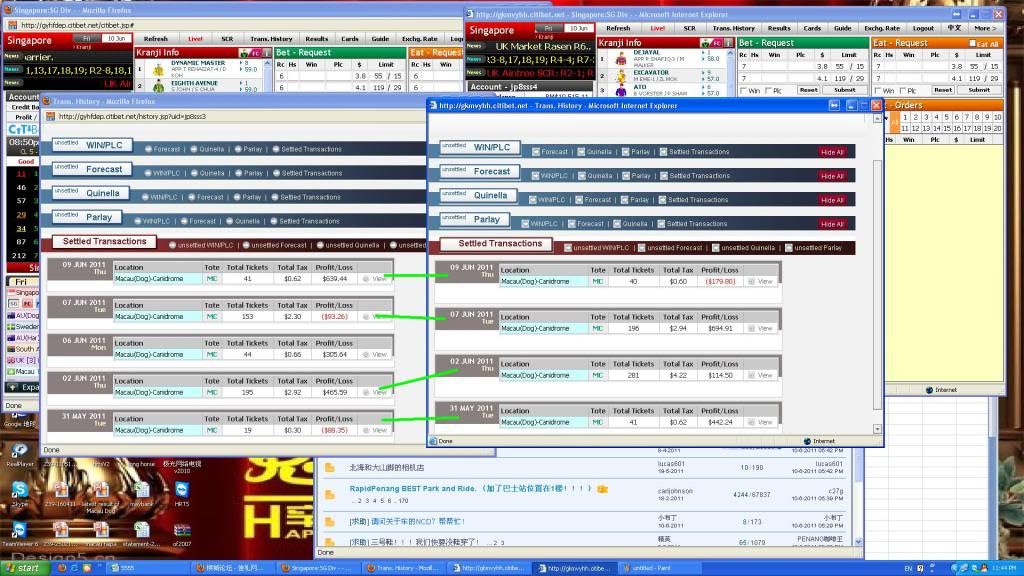Tick the Plc checkbox in IE Eat - Request
This screenshot has height=576, width=1024.
(x=903, y=90)
